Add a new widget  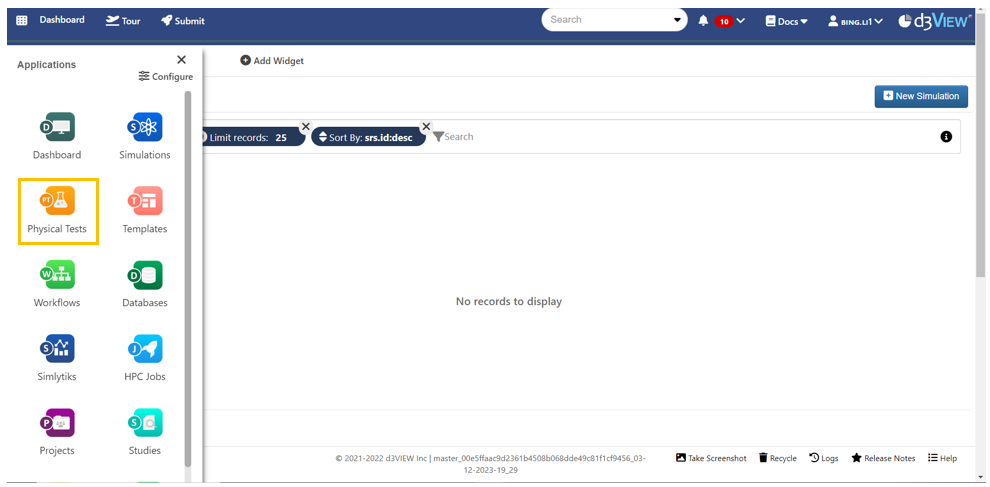coord(272,61)
